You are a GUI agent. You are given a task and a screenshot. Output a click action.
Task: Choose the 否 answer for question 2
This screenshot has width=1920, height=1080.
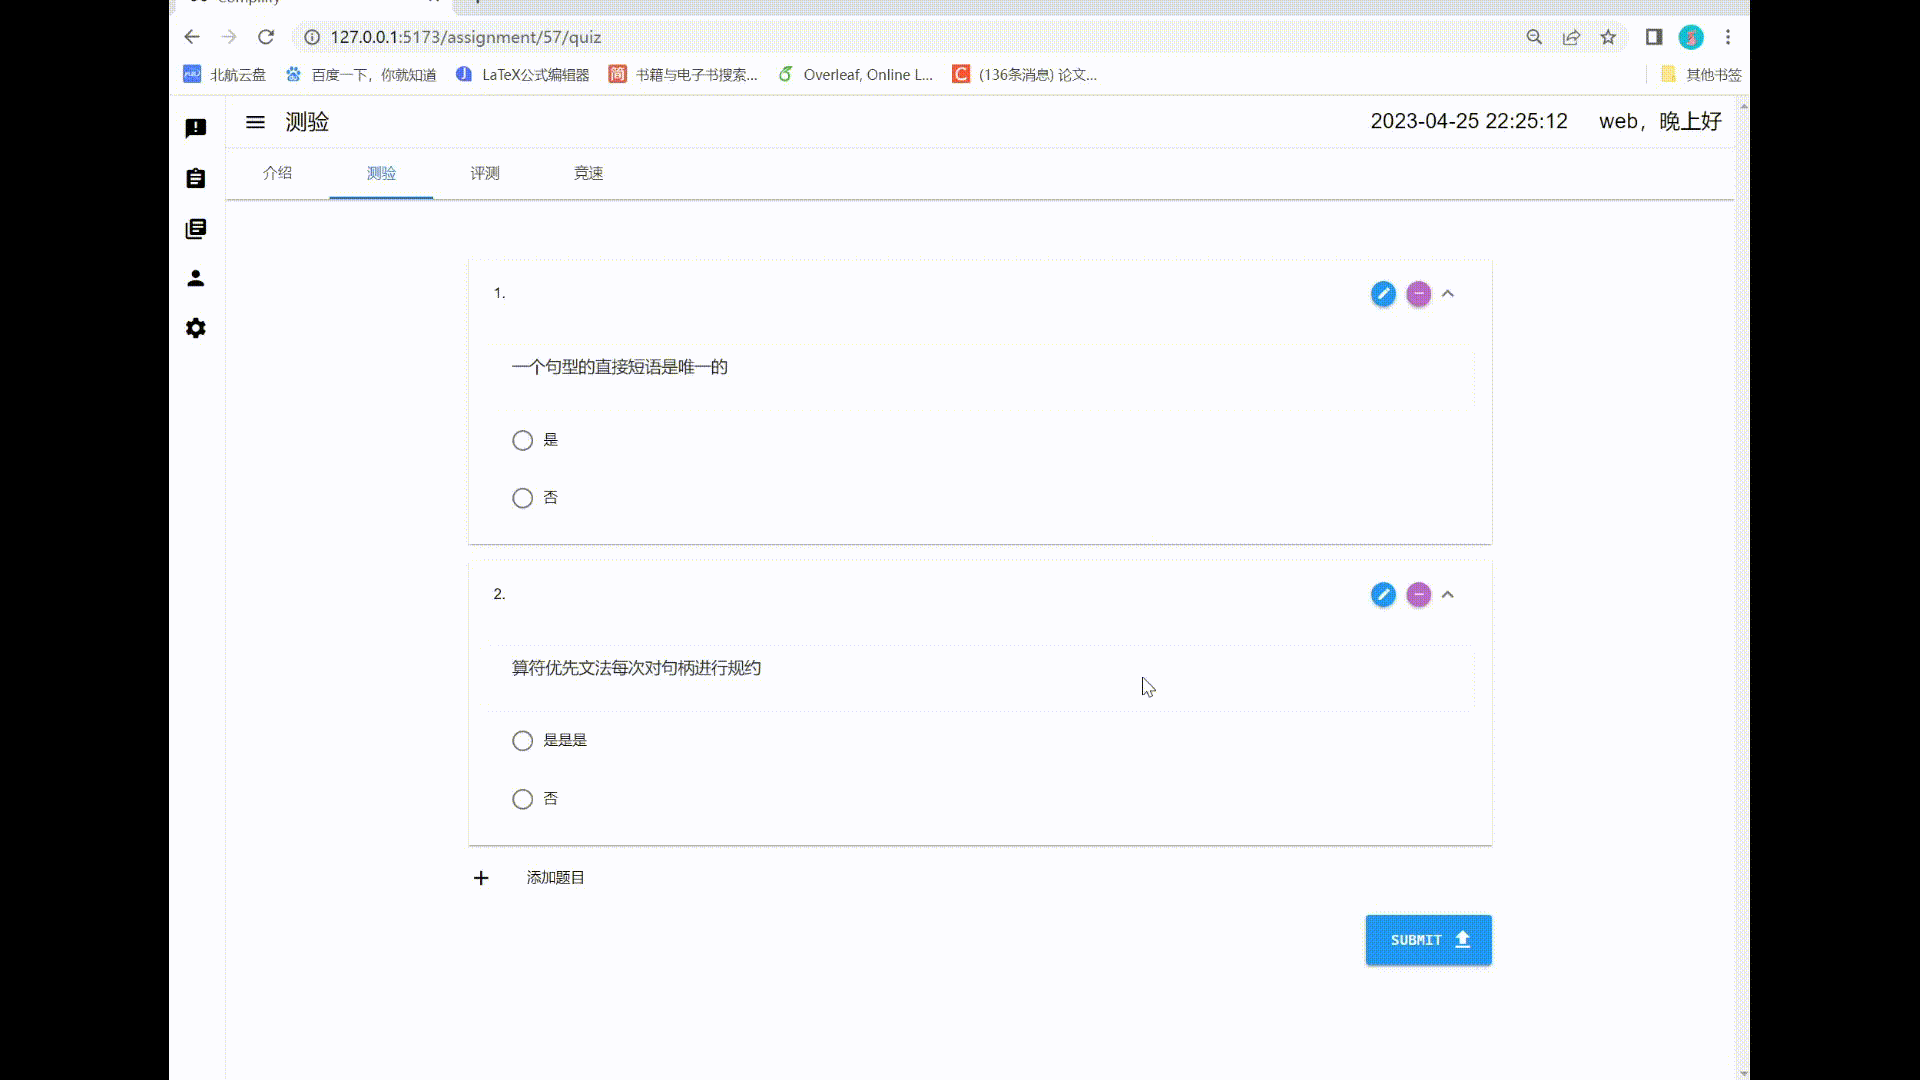tap(522, 798)
